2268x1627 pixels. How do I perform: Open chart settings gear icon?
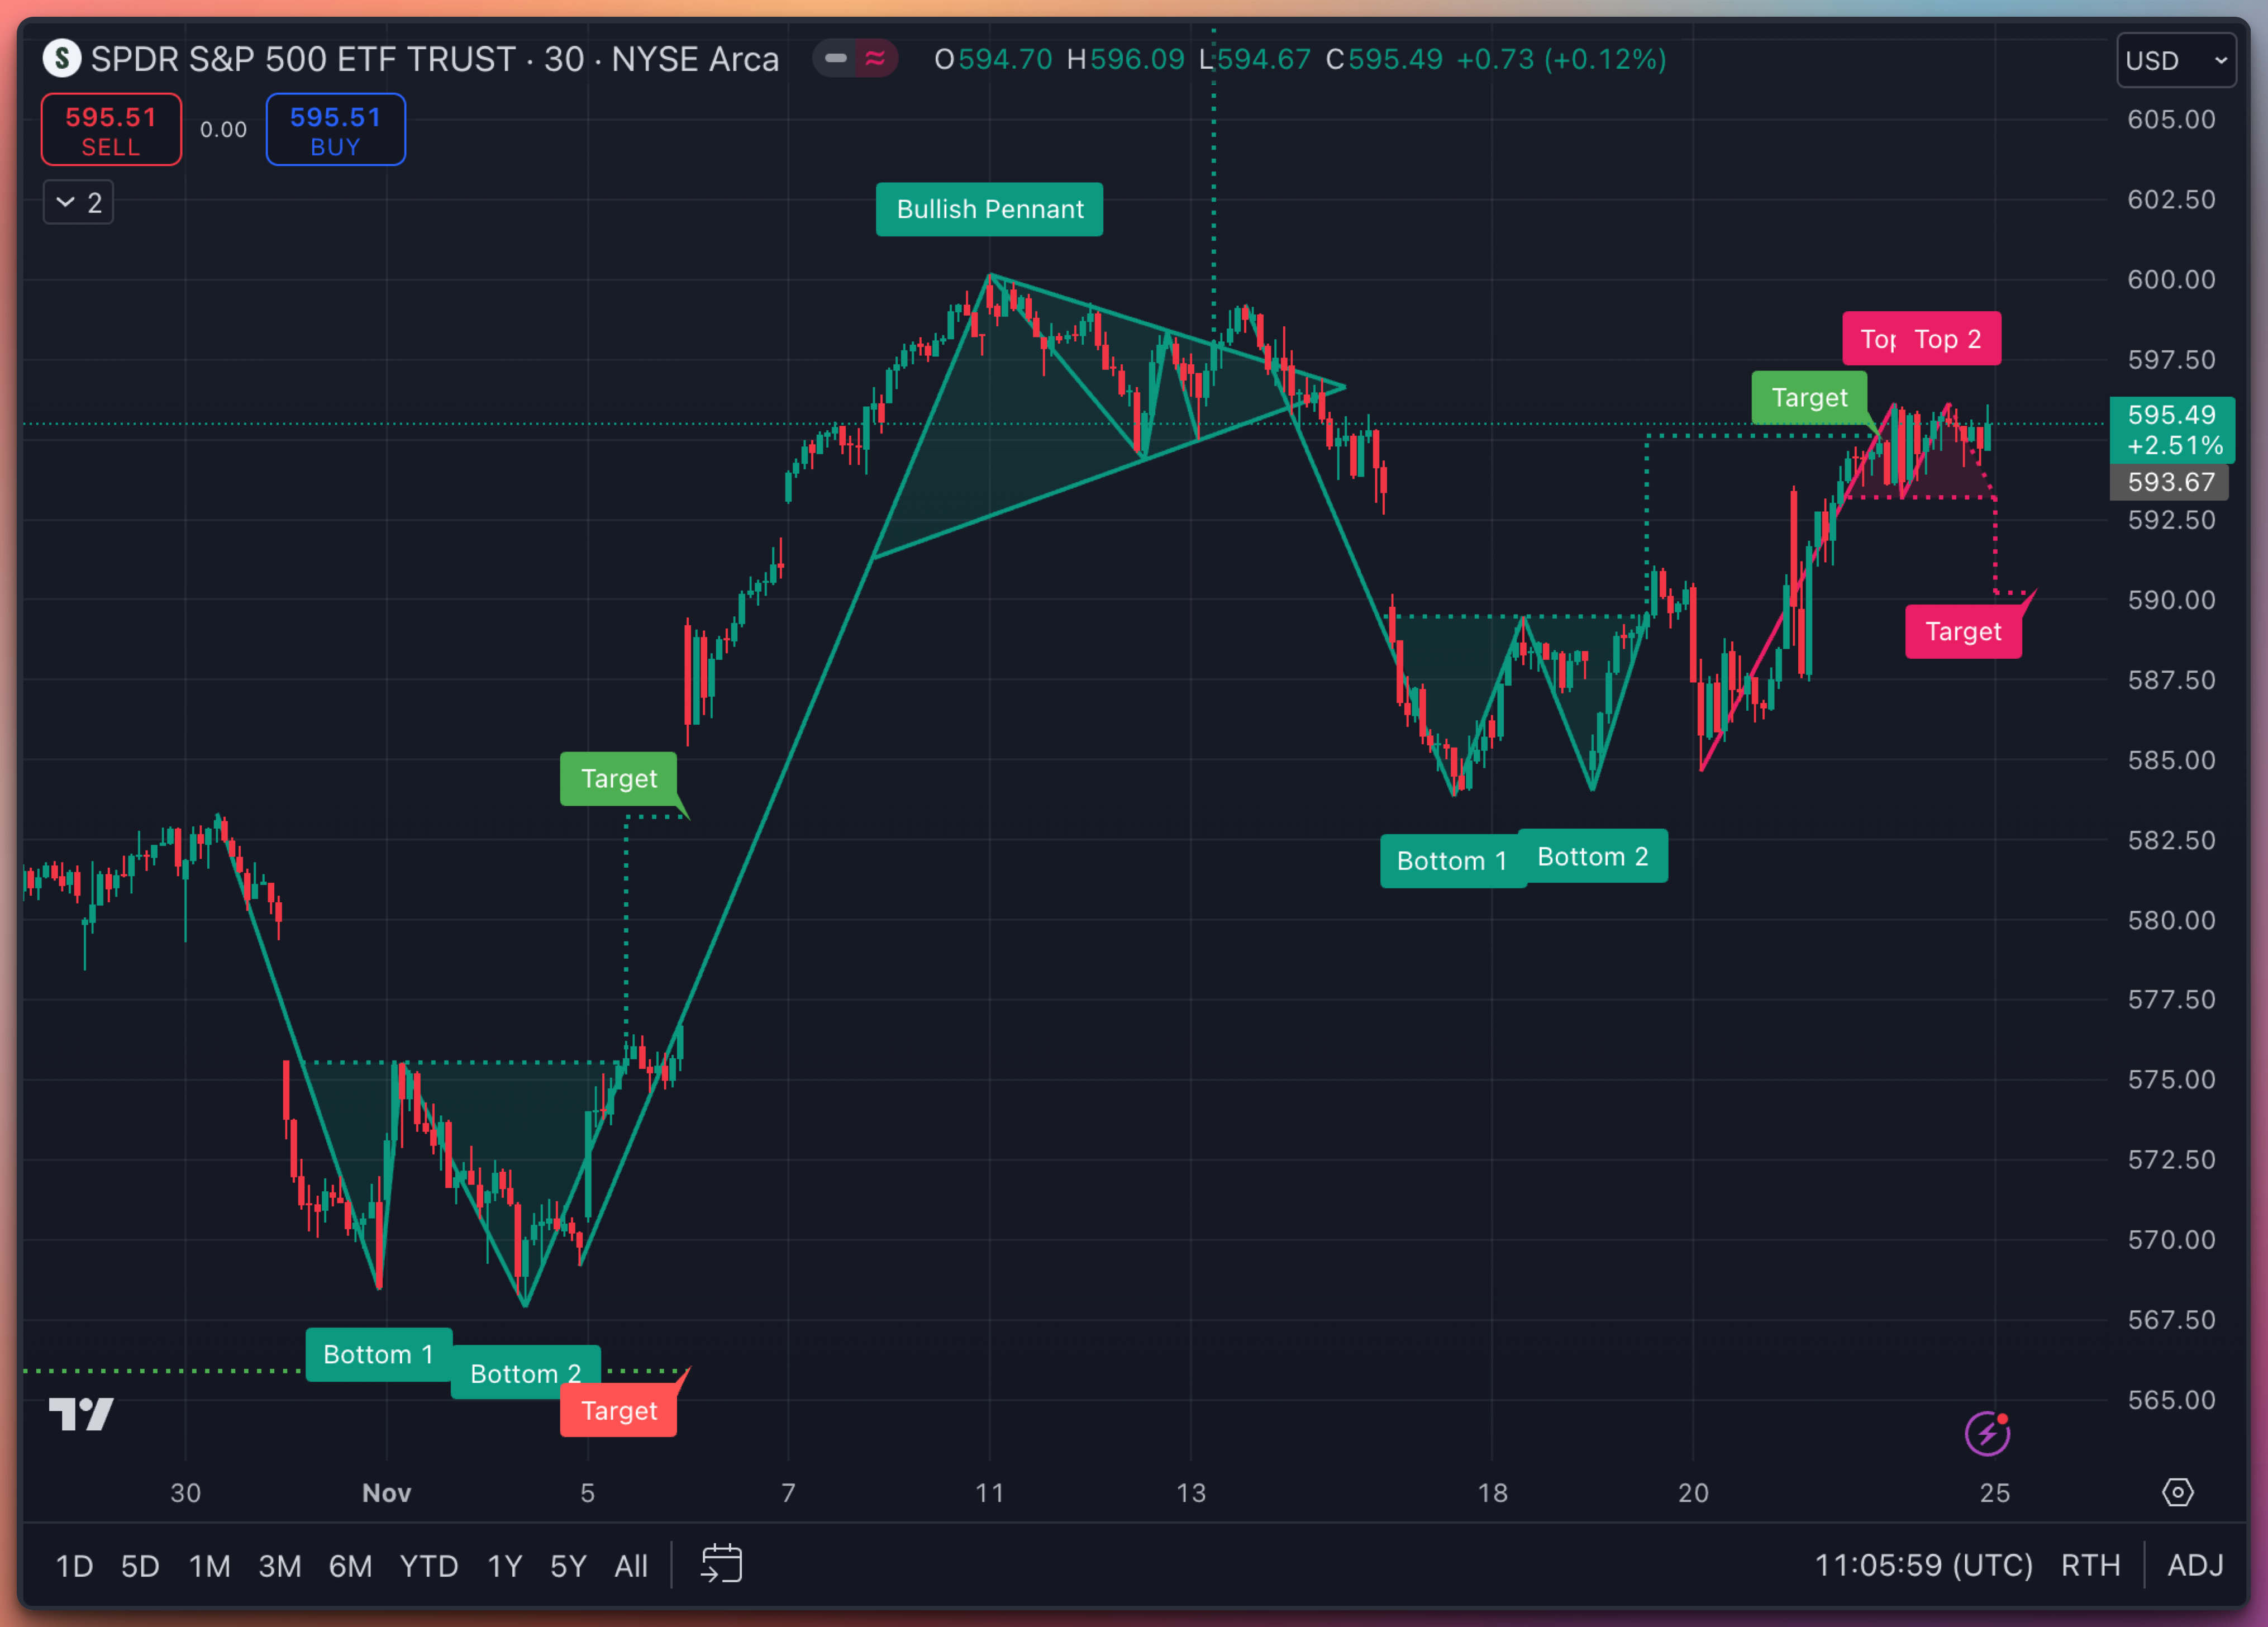(2177, 1492)
